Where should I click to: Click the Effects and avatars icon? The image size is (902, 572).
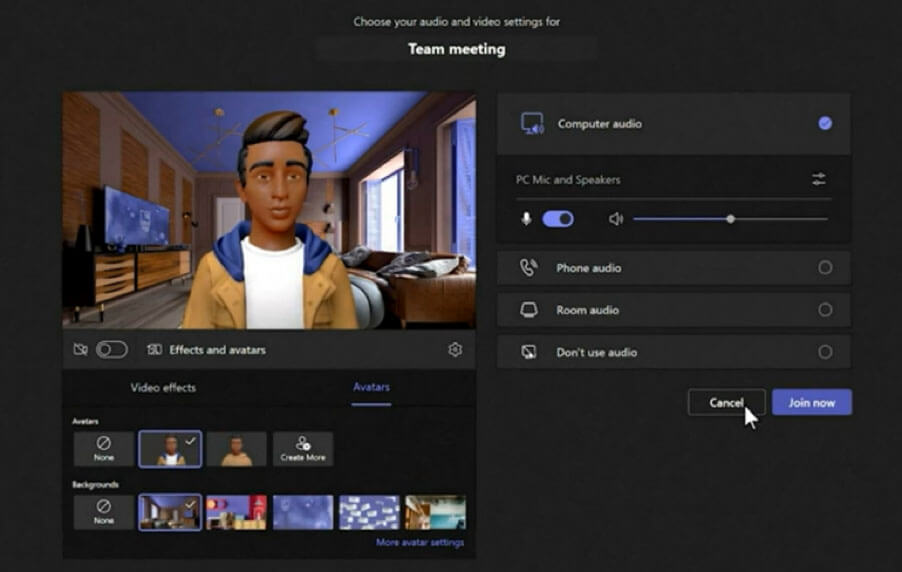[154, 349]
